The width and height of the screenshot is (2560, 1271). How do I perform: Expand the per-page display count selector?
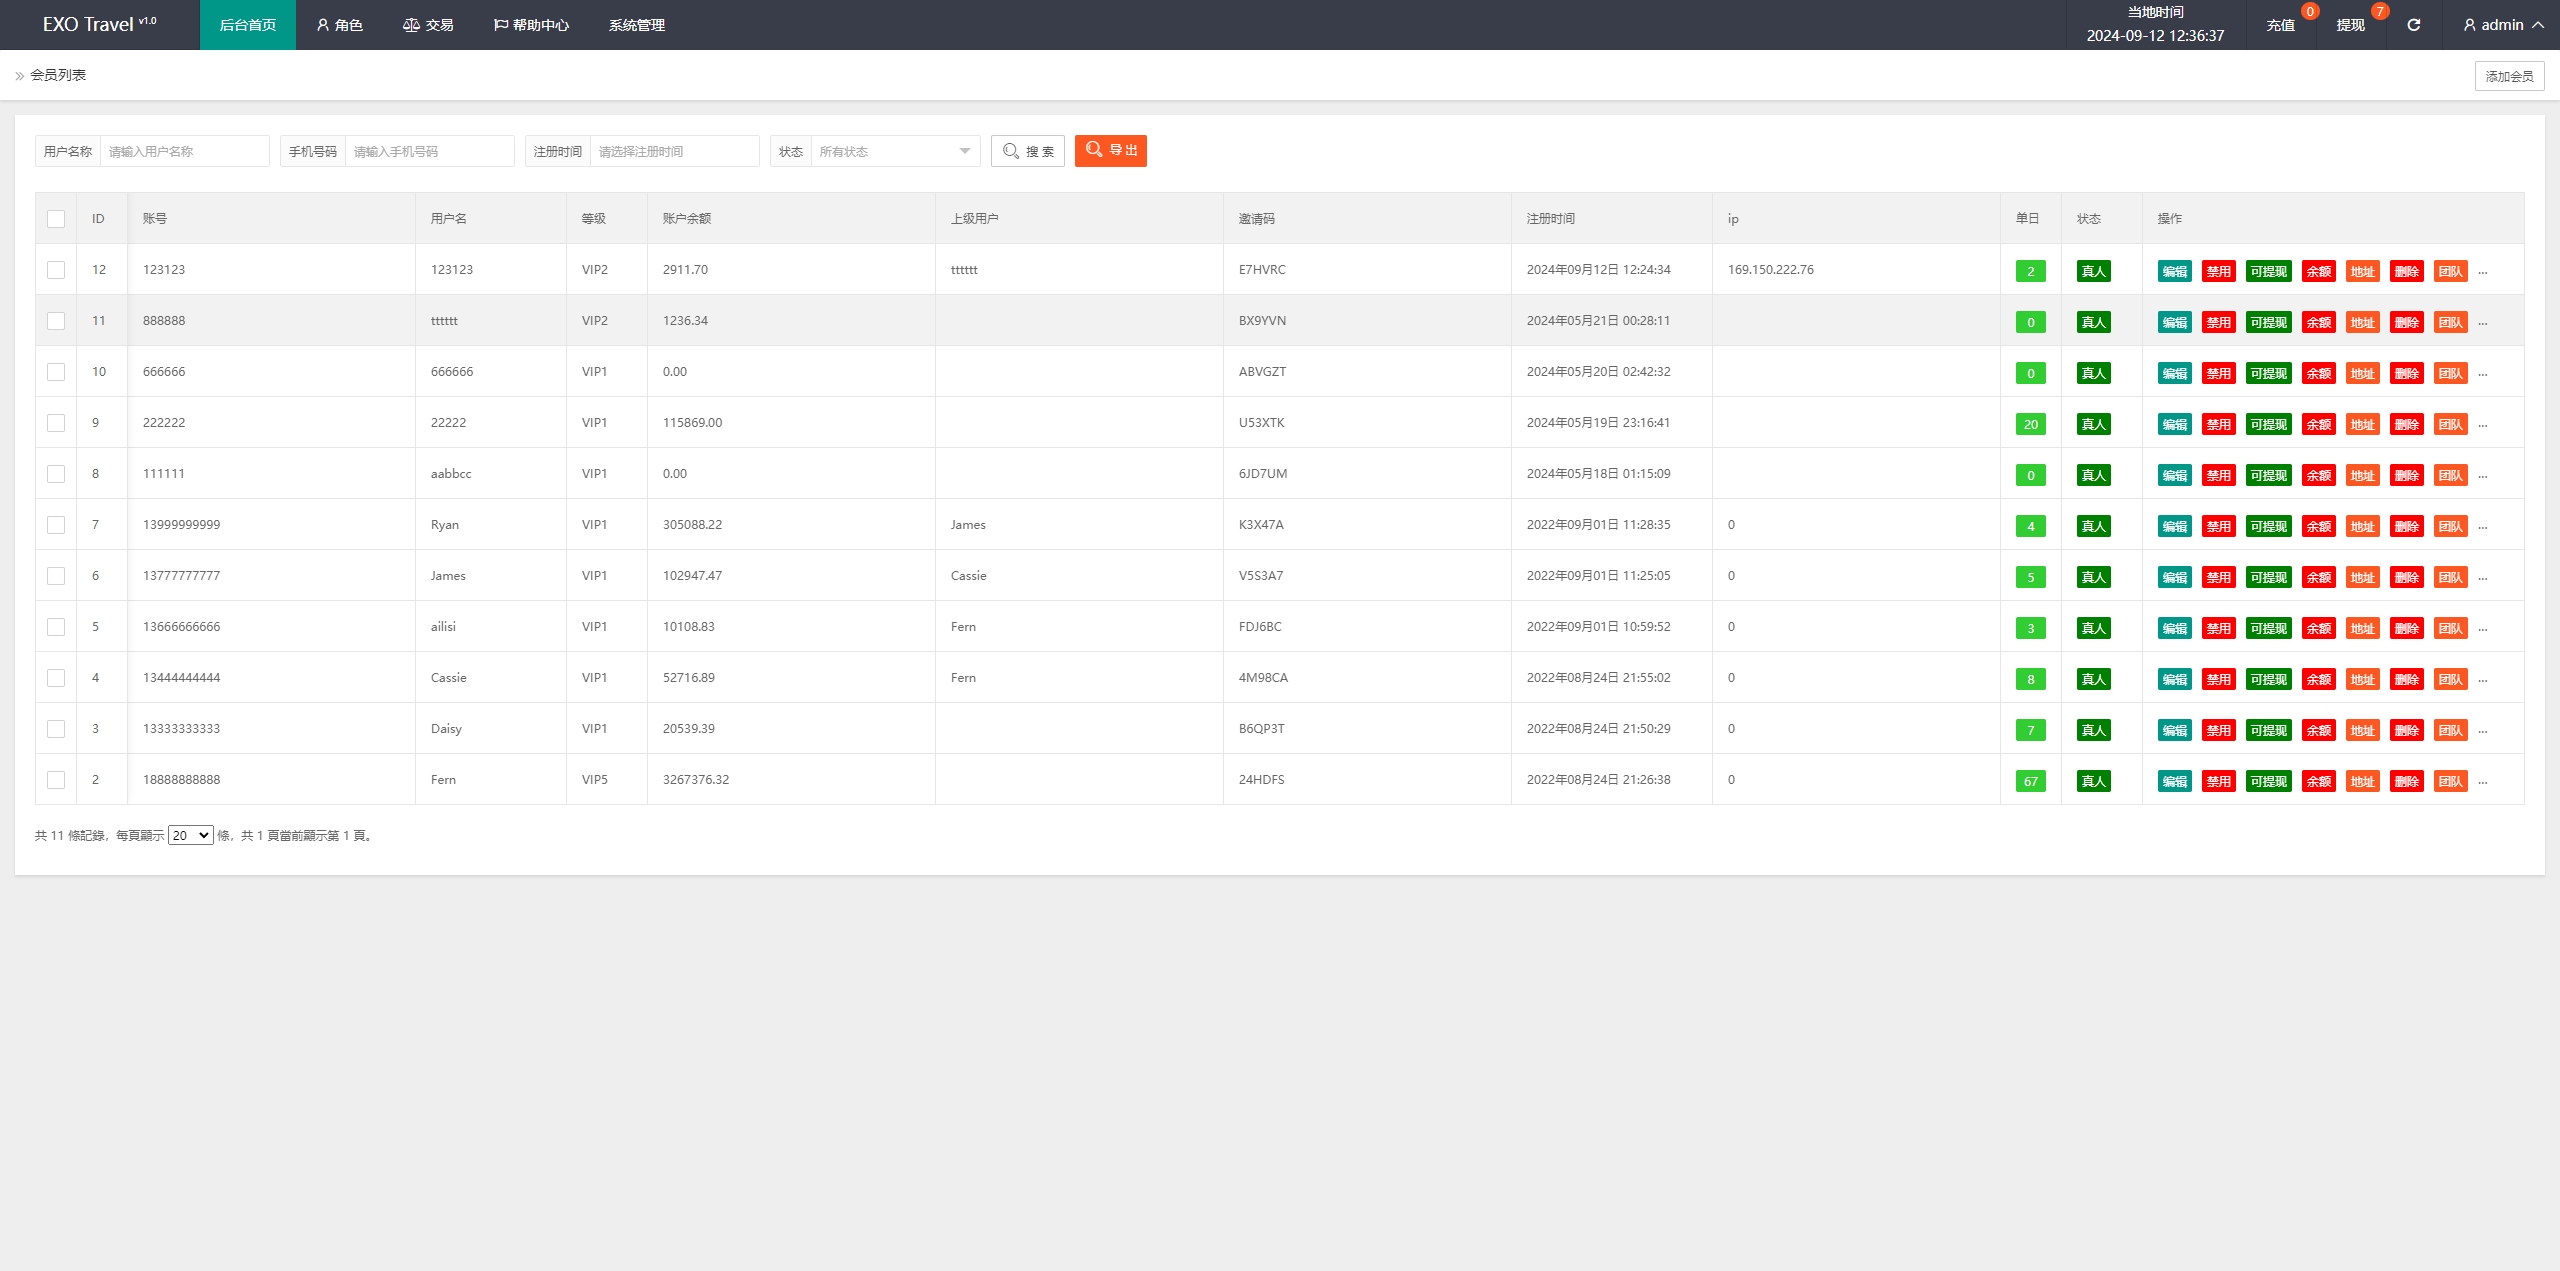click(x=189, y=835)
